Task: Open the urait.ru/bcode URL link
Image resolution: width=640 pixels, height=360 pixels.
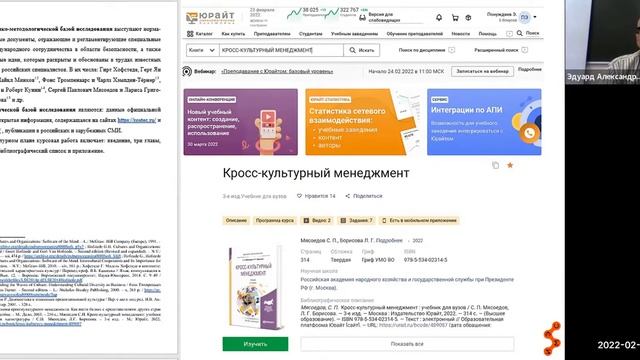Action: click(x=413, y=325)
